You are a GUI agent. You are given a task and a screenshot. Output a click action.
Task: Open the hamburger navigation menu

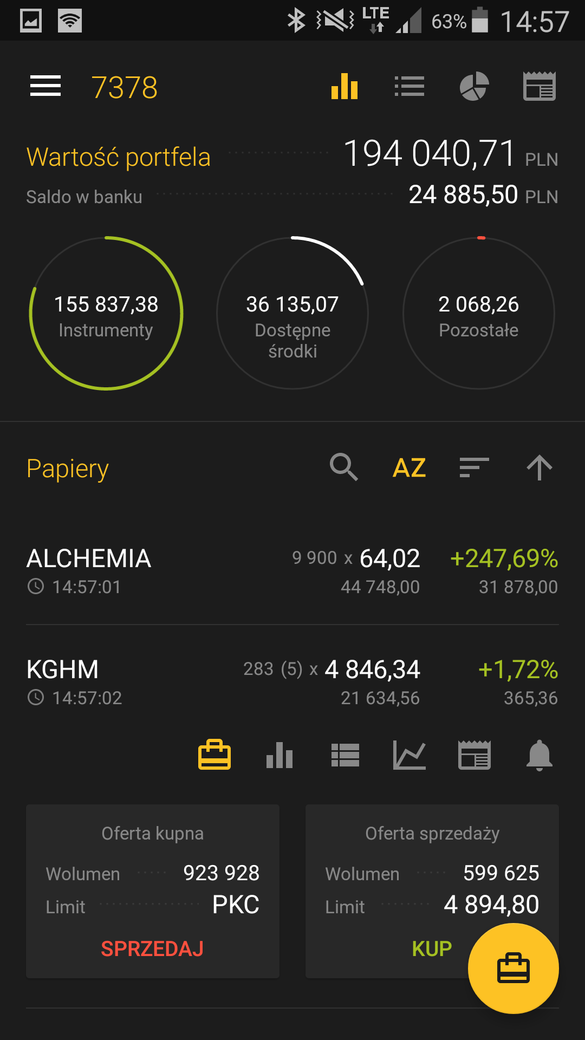tap(45, 86)
